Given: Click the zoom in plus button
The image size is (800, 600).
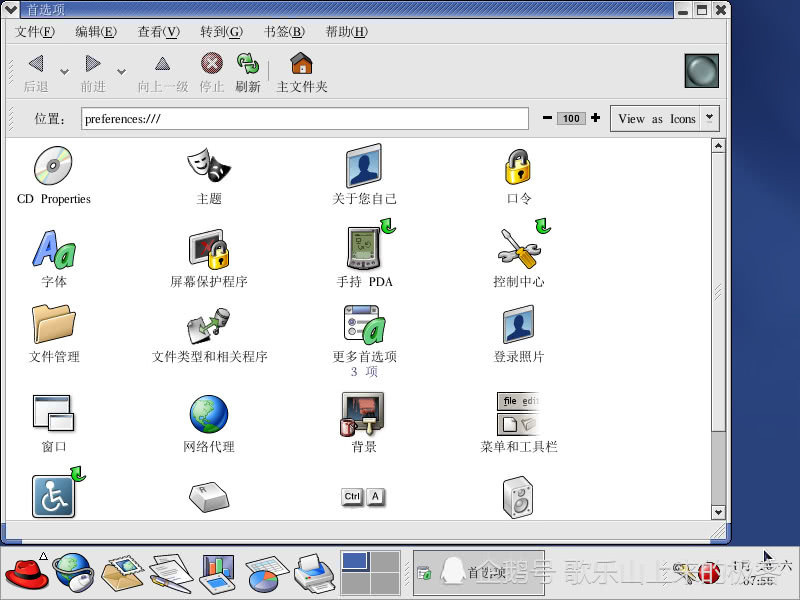Looking at the screenshot, I should click(x=595, y=118).
